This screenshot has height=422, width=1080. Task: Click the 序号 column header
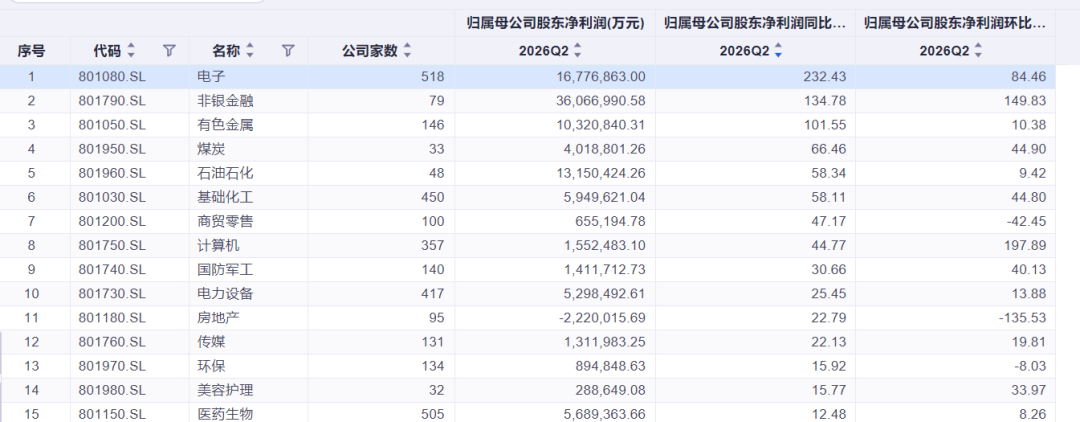(32, 50)
